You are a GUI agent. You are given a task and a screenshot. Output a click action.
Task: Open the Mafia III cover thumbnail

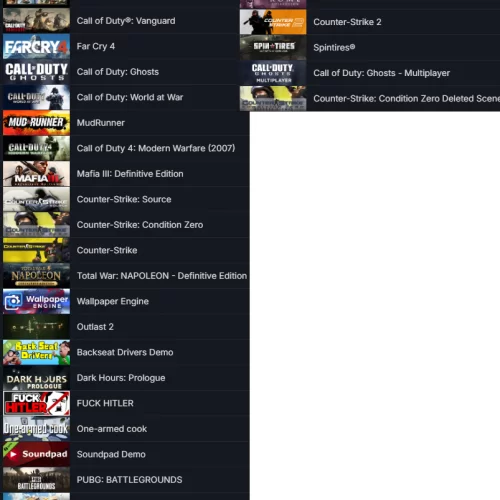(x=36, y=174)
